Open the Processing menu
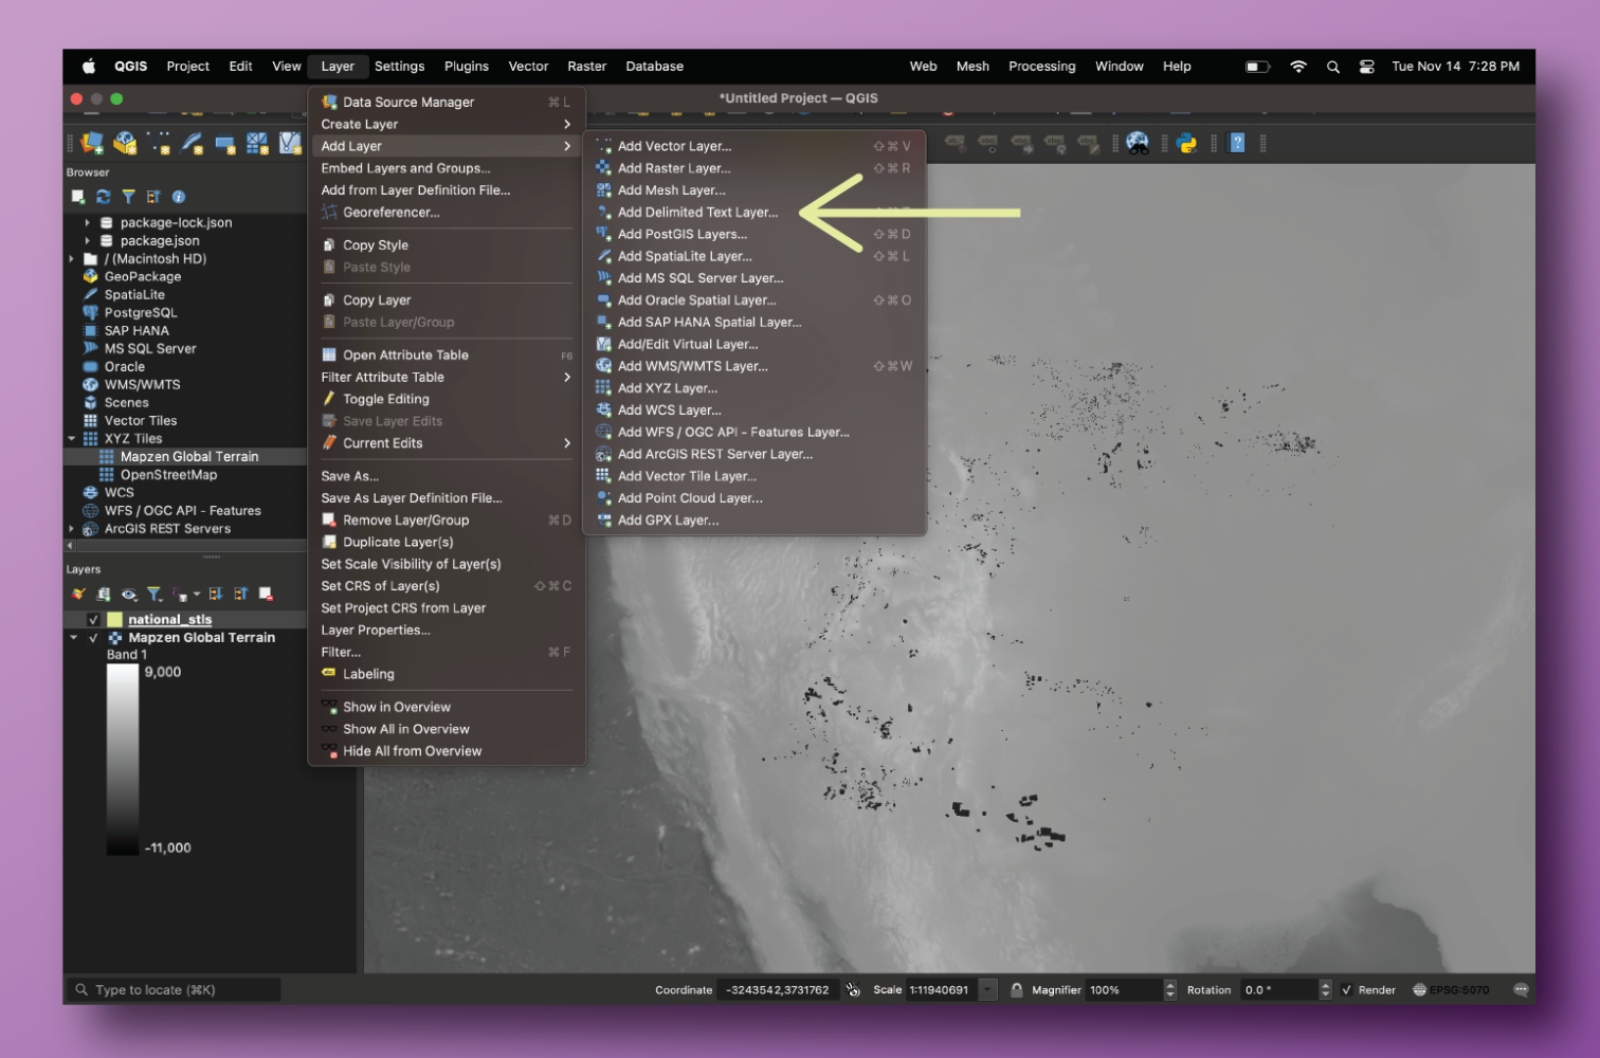Image resolution: width=1600 pixels, height=1058 pixels. [1041, 66]
